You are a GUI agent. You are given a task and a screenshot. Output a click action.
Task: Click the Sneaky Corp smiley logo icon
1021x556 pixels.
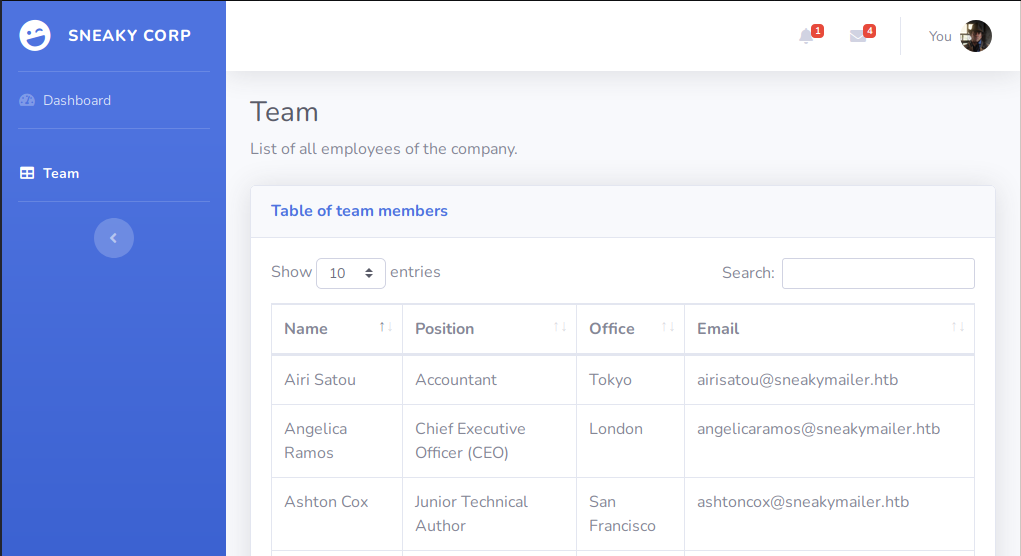click(35, 36)
